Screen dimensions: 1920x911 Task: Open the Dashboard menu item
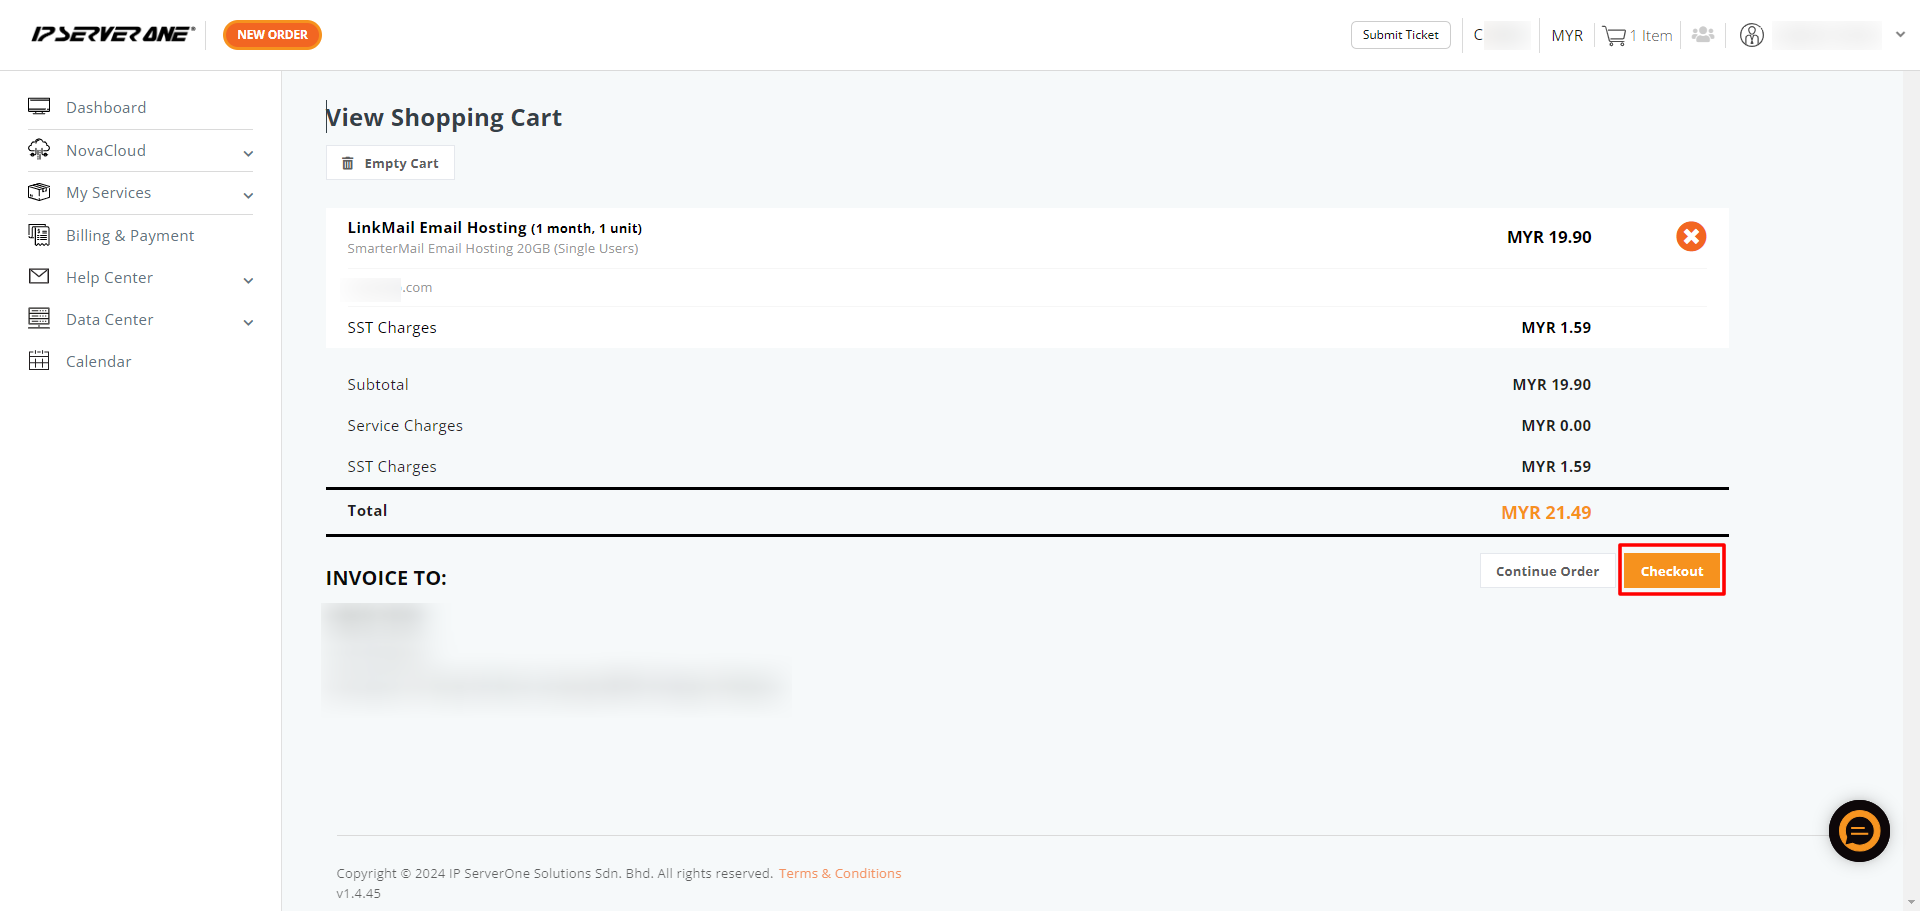[x=106, y=107]
